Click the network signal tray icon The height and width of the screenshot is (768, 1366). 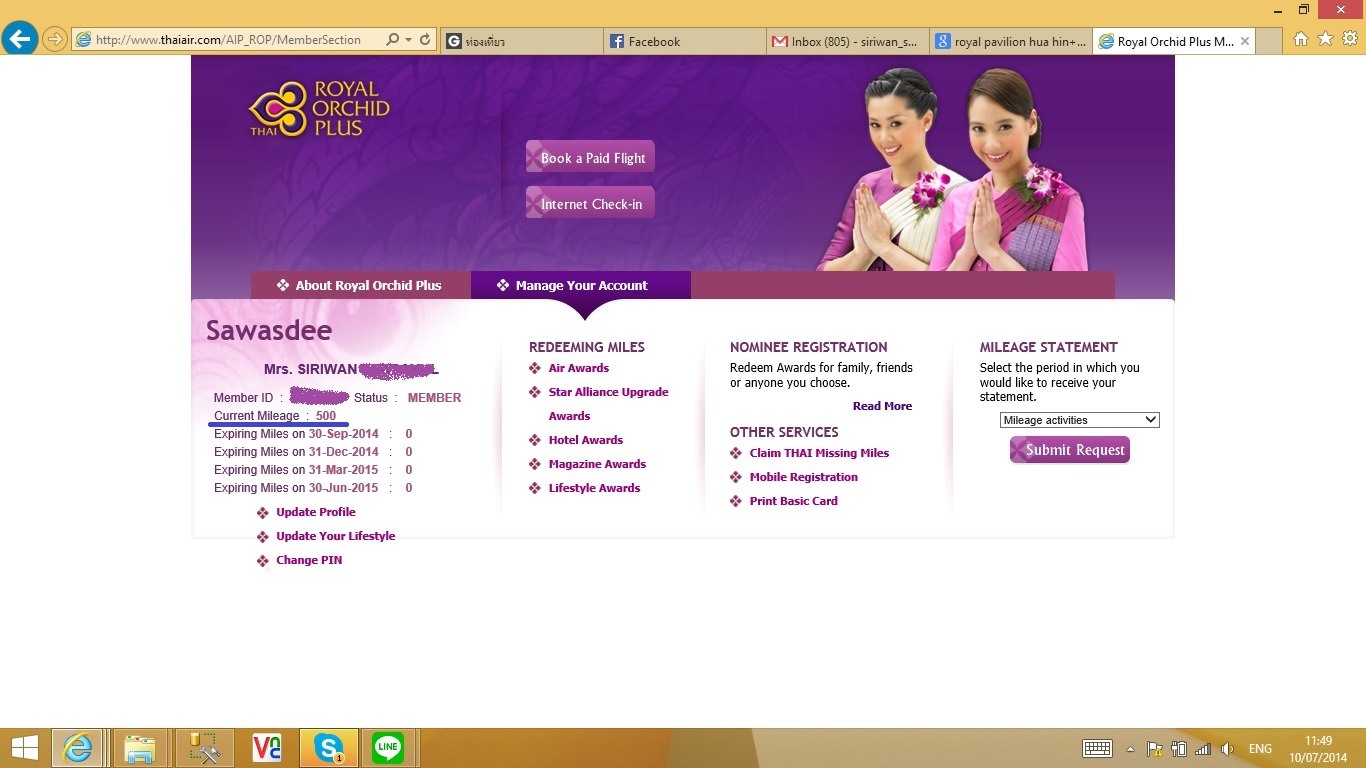1203,749
